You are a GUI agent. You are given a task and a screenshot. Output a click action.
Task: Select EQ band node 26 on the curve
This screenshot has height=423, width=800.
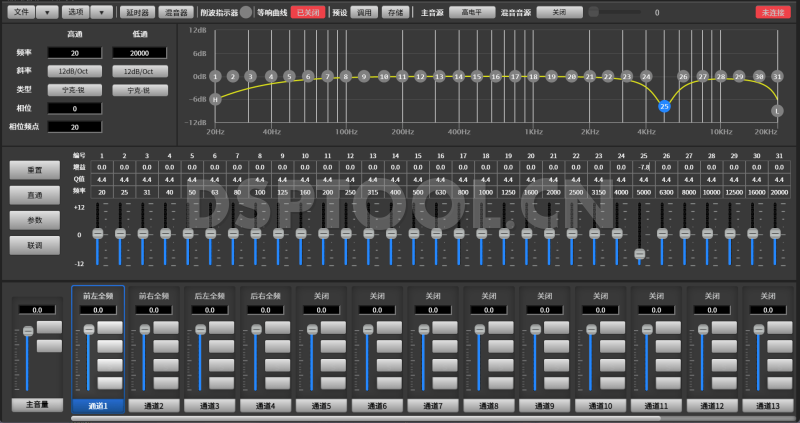(683, 76)
